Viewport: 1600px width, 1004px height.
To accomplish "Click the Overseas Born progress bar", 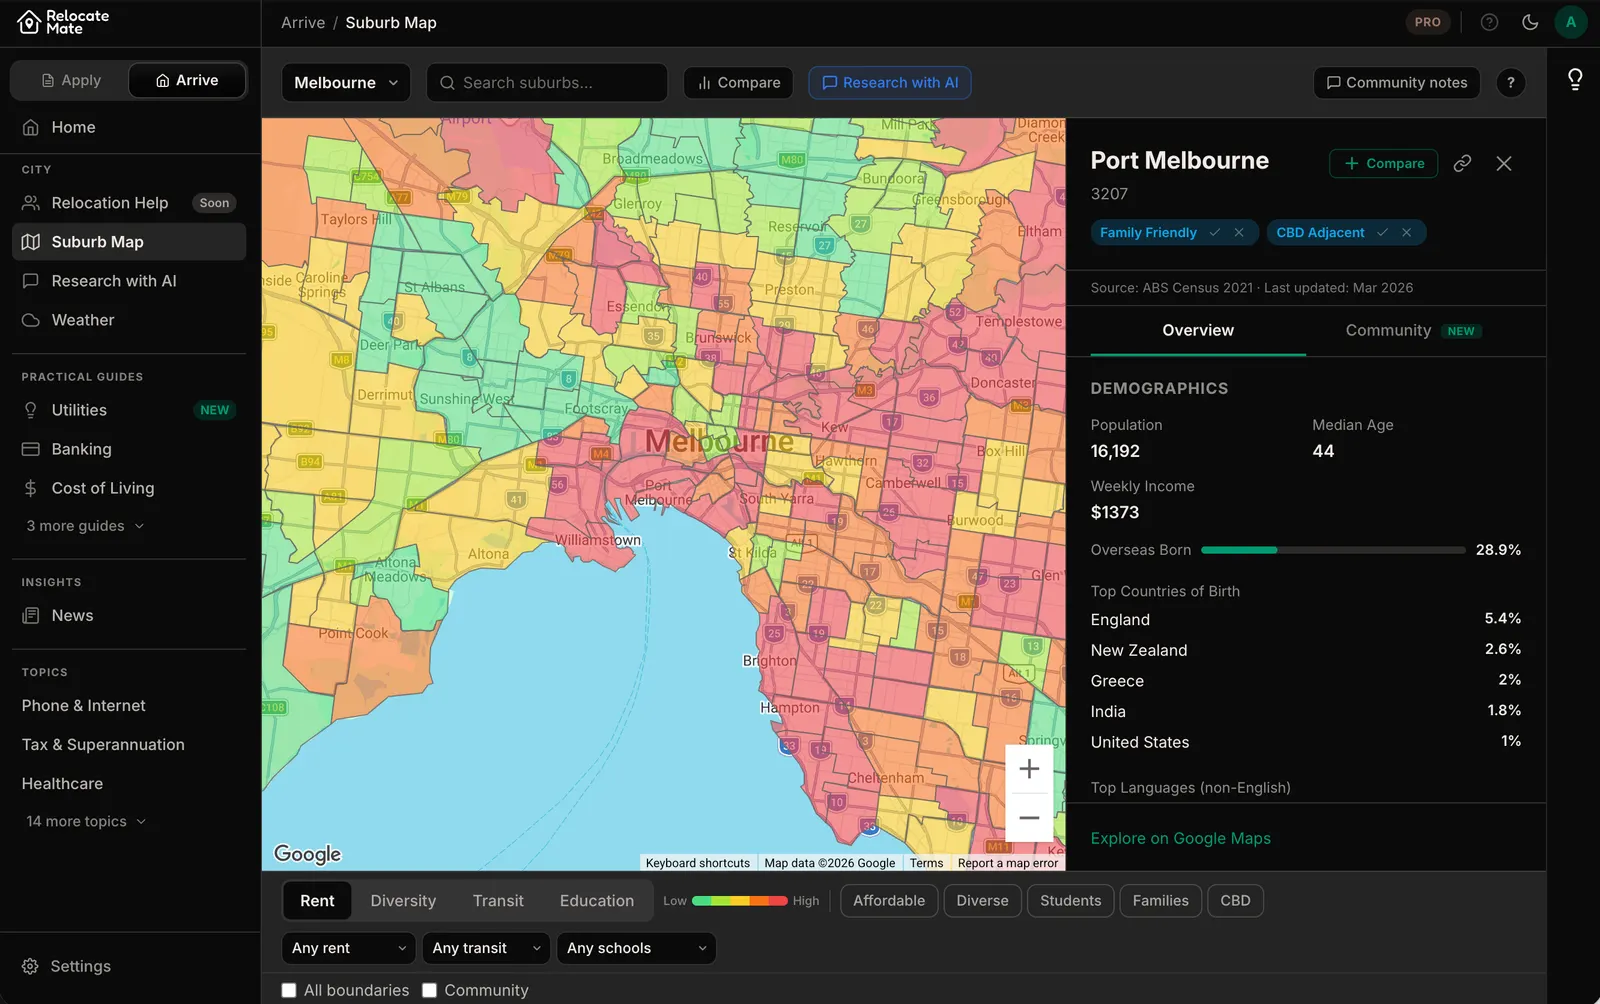I will coord(1333,550).
